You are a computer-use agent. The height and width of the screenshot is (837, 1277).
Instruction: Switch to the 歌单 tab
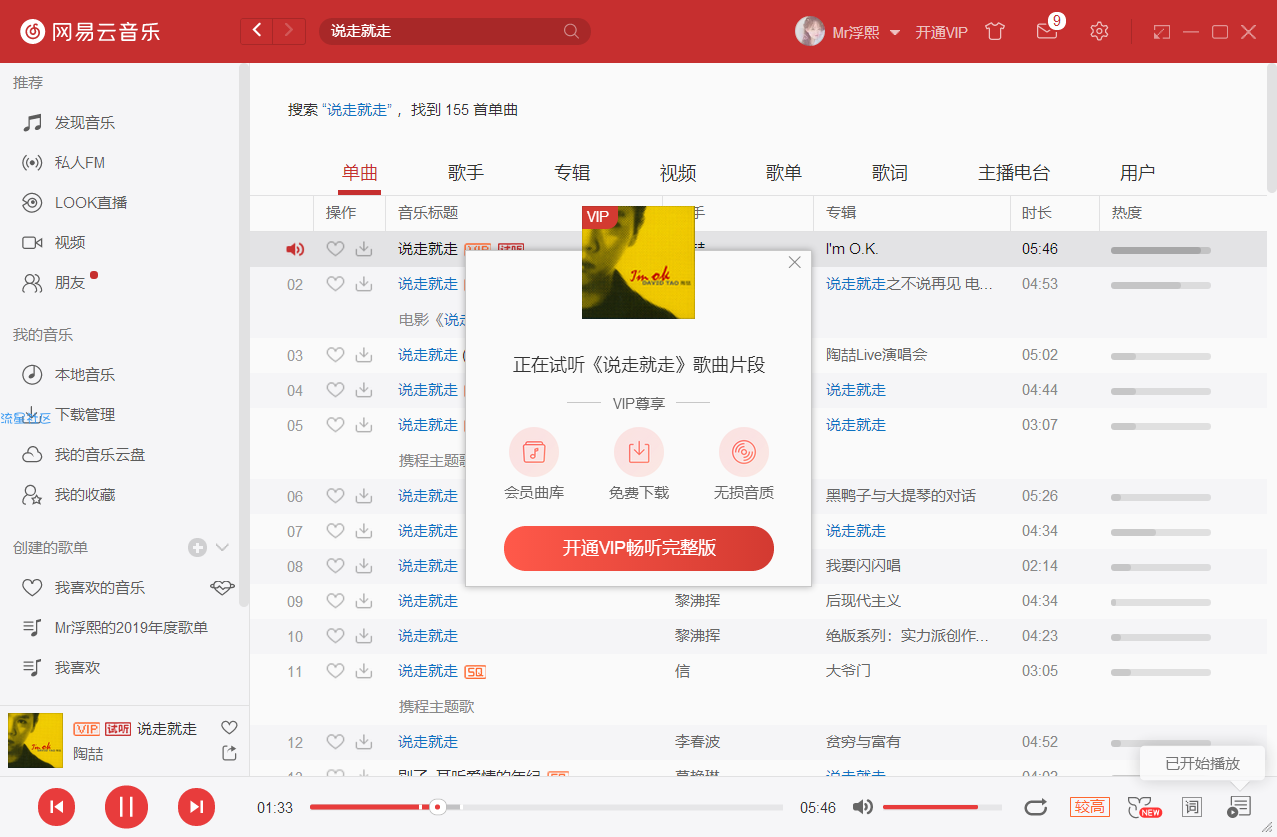tap(784, 173)
